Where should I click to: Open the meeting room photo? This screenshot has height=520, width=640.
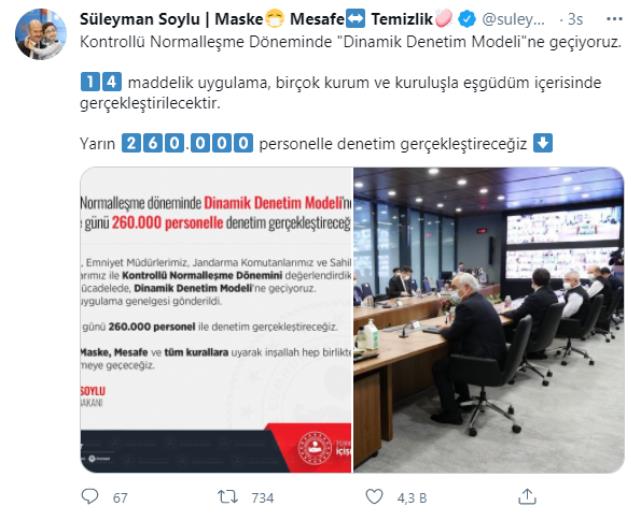[489, 320]
